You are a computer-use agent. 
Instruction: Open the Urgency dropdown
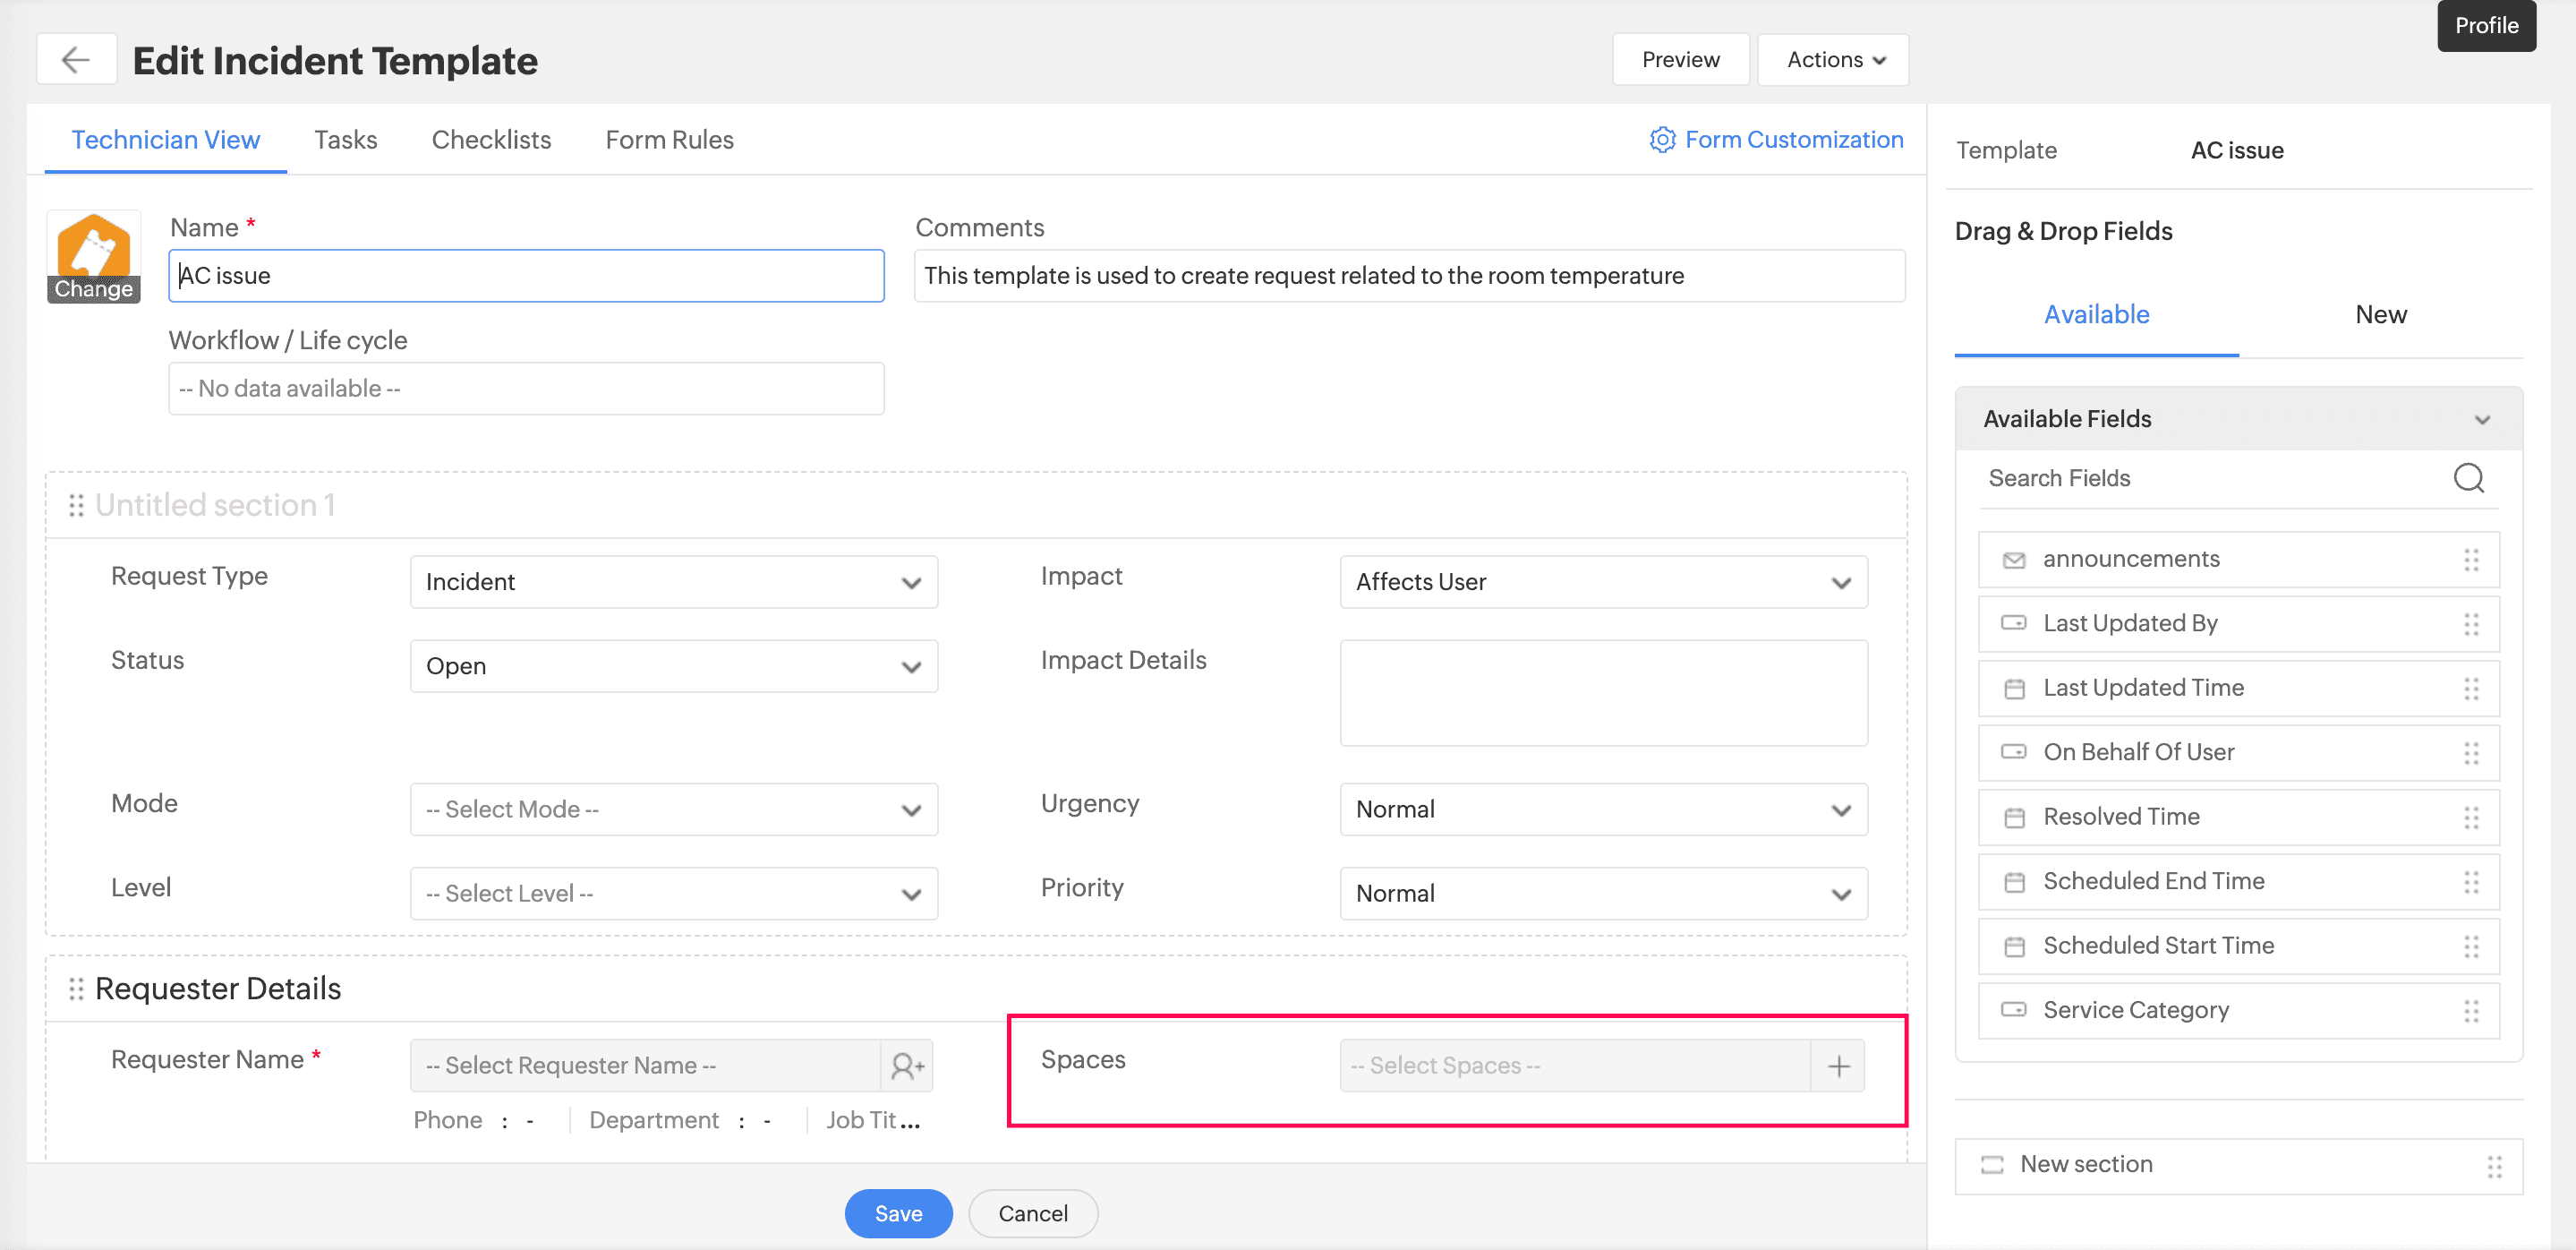coord(1602,809)
